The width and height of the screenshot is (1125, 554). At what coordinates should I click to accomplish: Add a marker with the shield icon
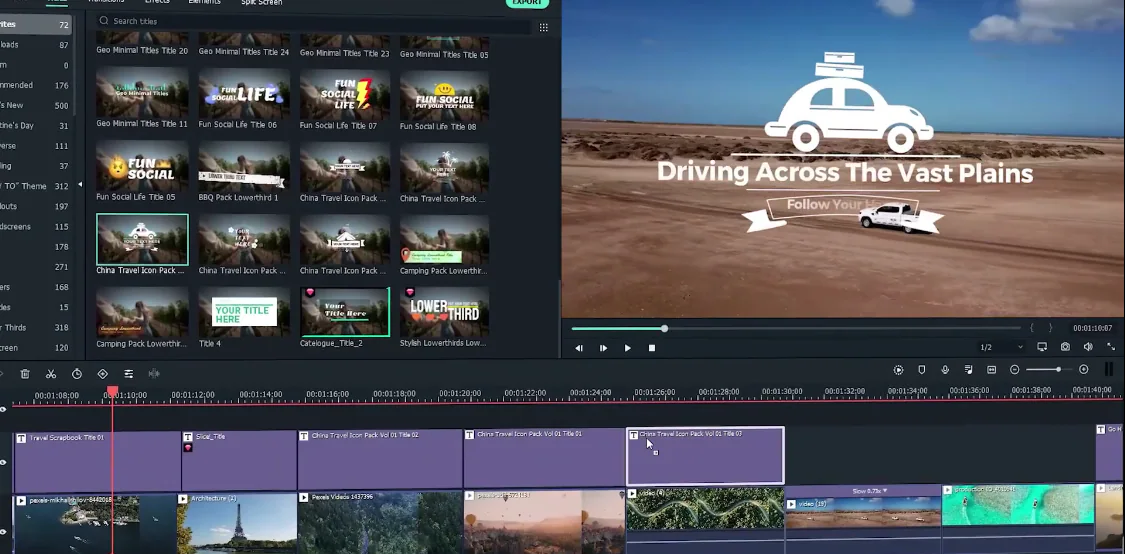coord(922,370)
